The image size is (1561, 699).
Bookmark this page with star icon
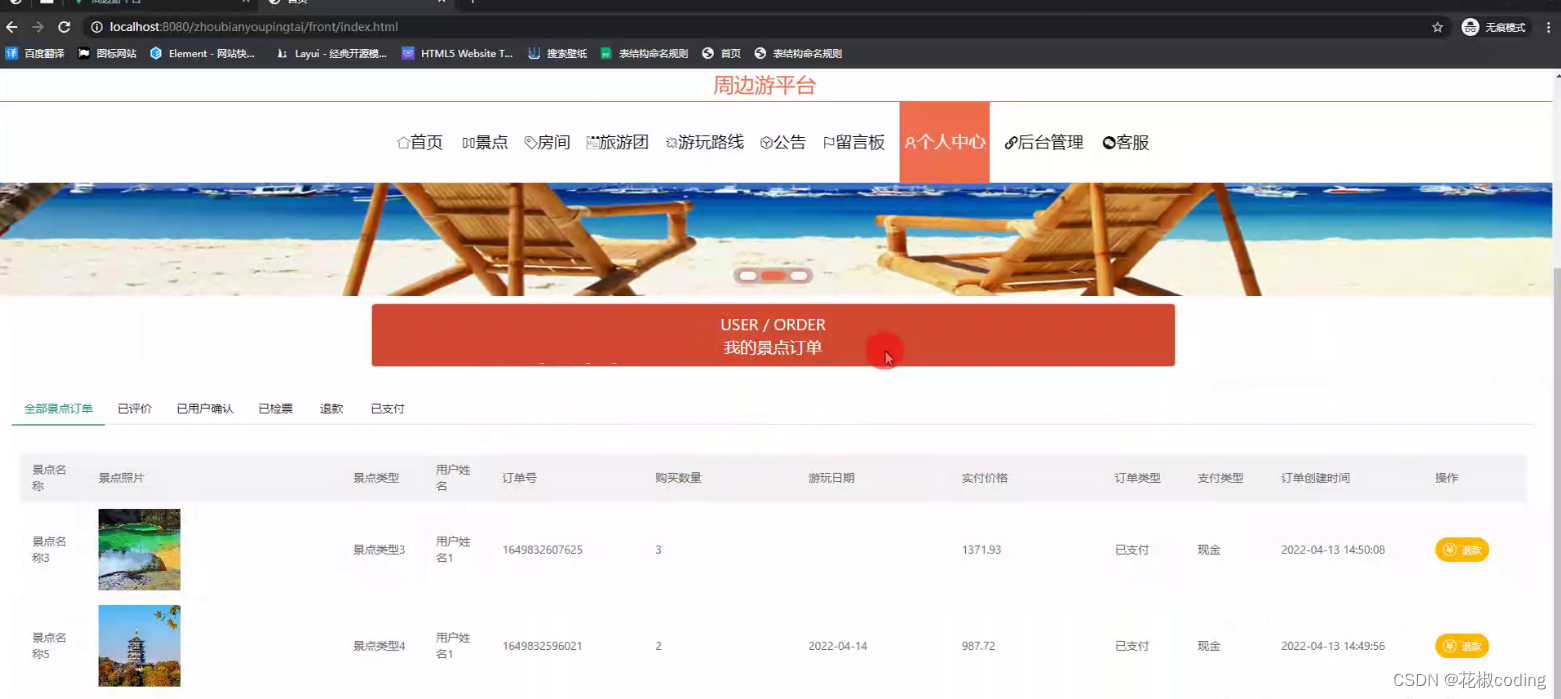click(x=1437, y=27)
